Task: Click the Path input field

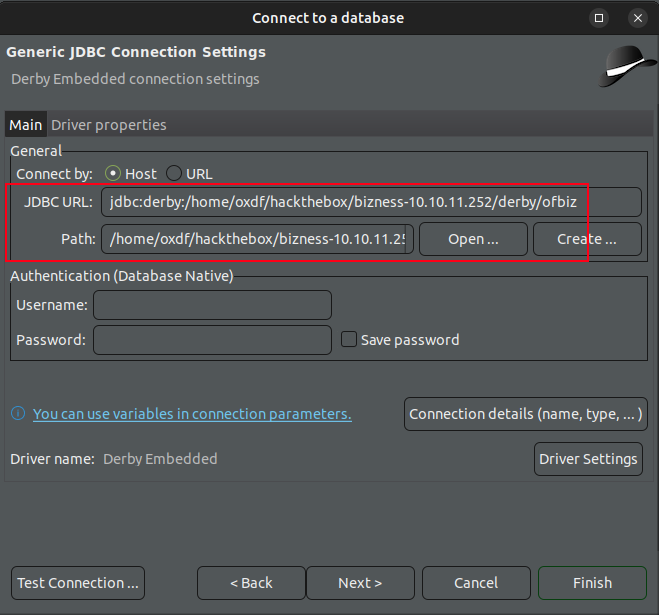Action: tap(257, 239)
